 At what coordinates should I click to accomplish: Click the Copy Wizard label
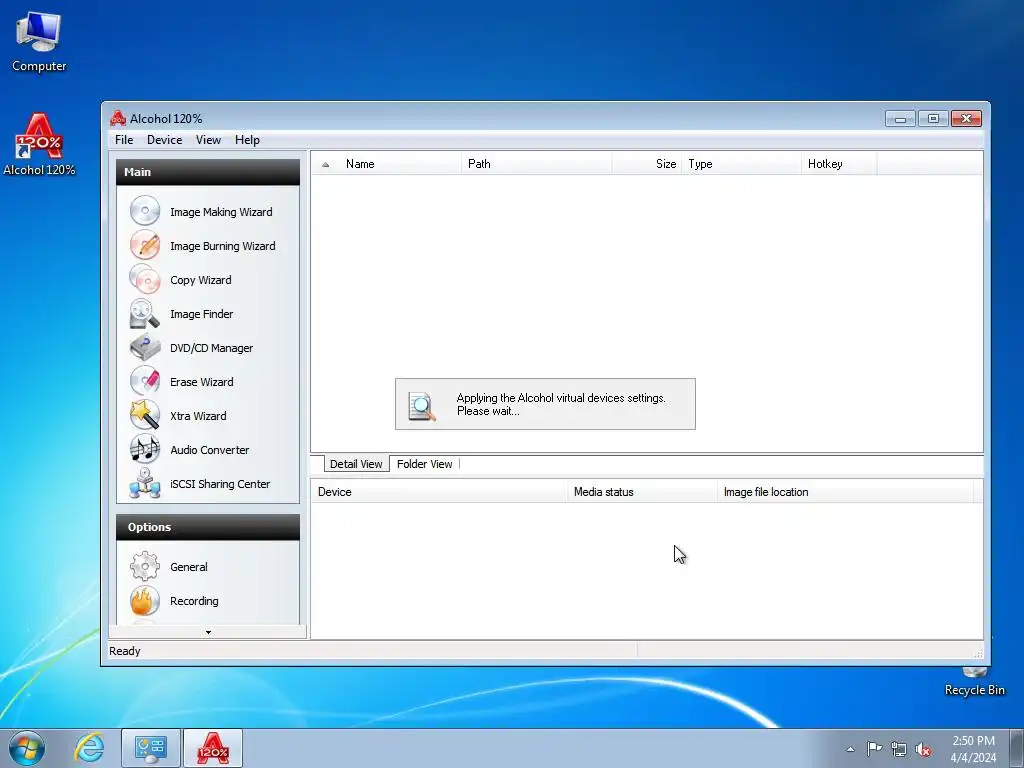point(200,280)
